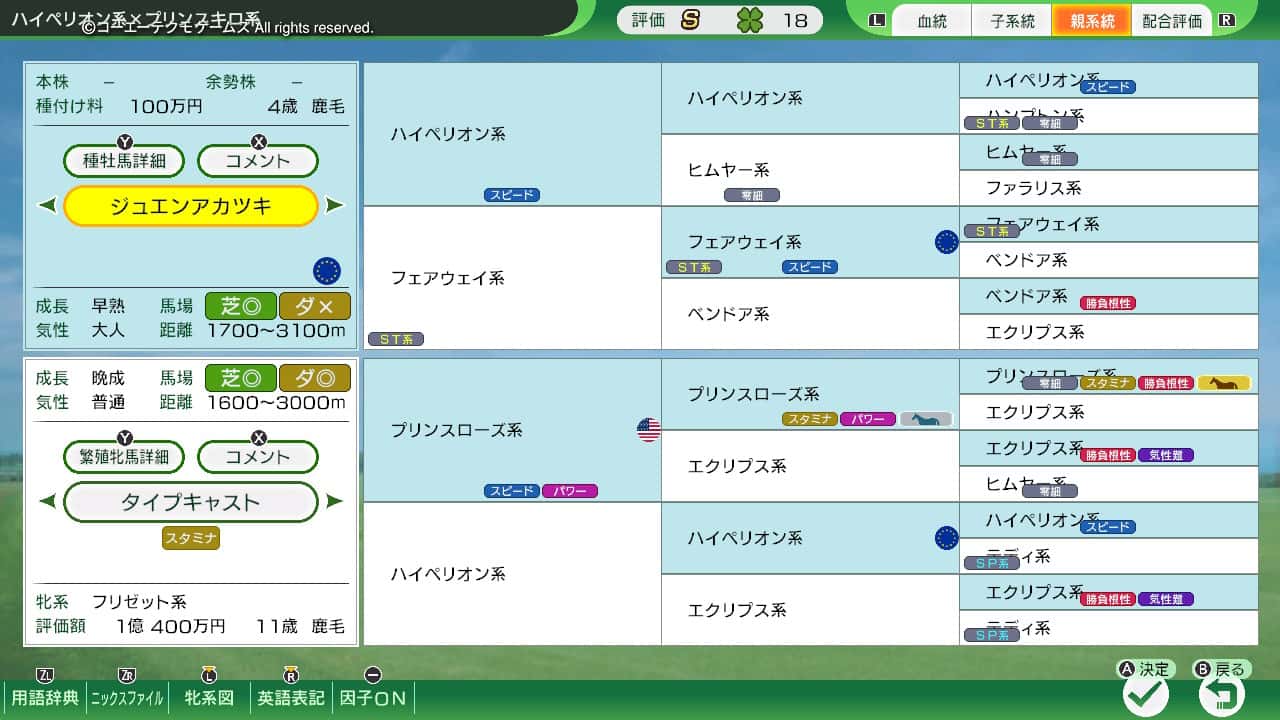Click the US flag in プリンスローズ系 cell

(x=649, y=430)
